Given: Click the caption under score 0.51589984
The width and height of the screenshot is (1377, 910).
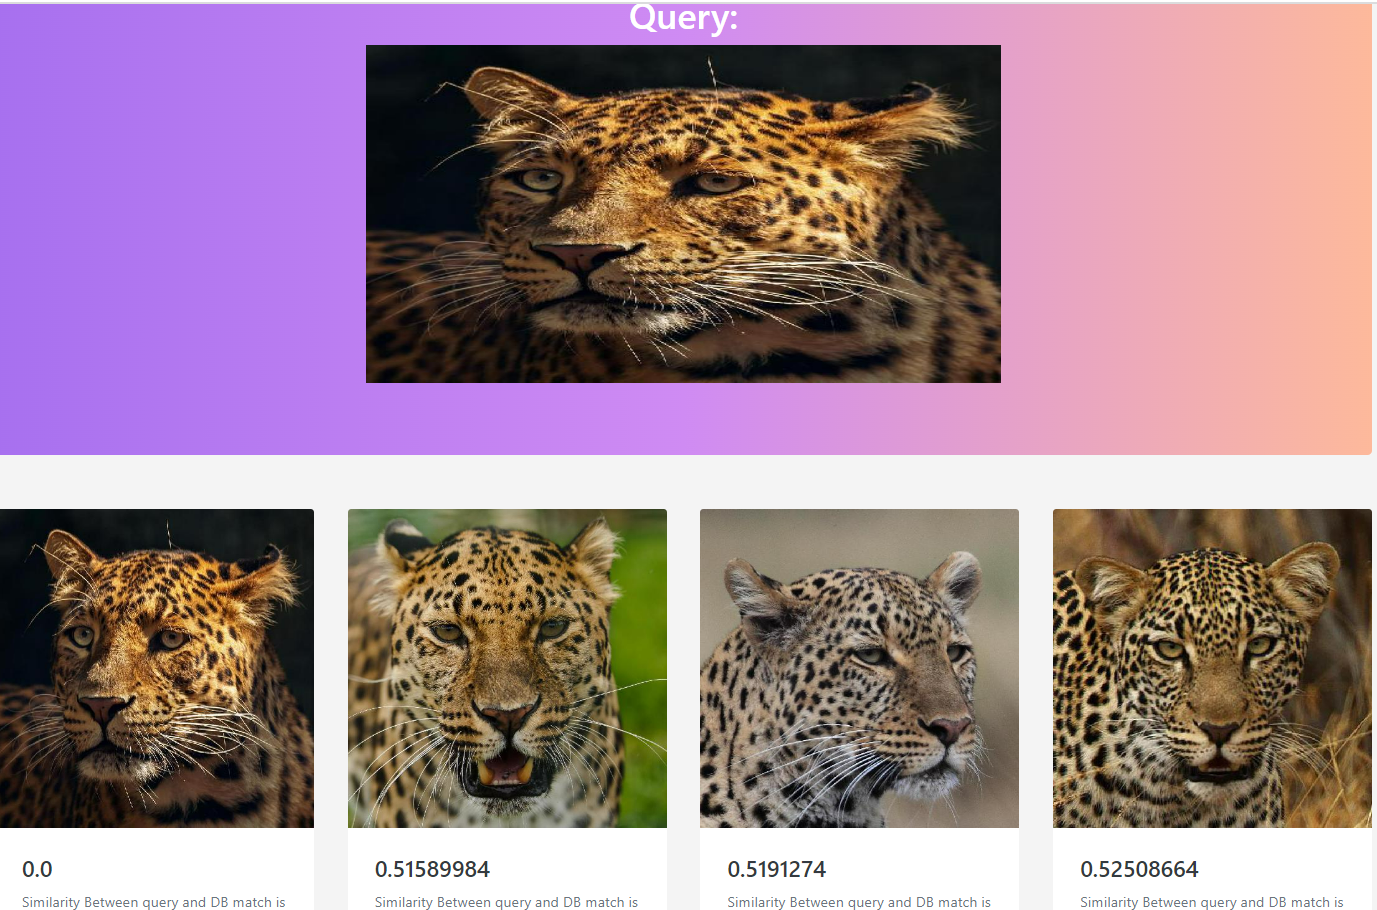Looking at the screenshot, I should click(506, 902).
